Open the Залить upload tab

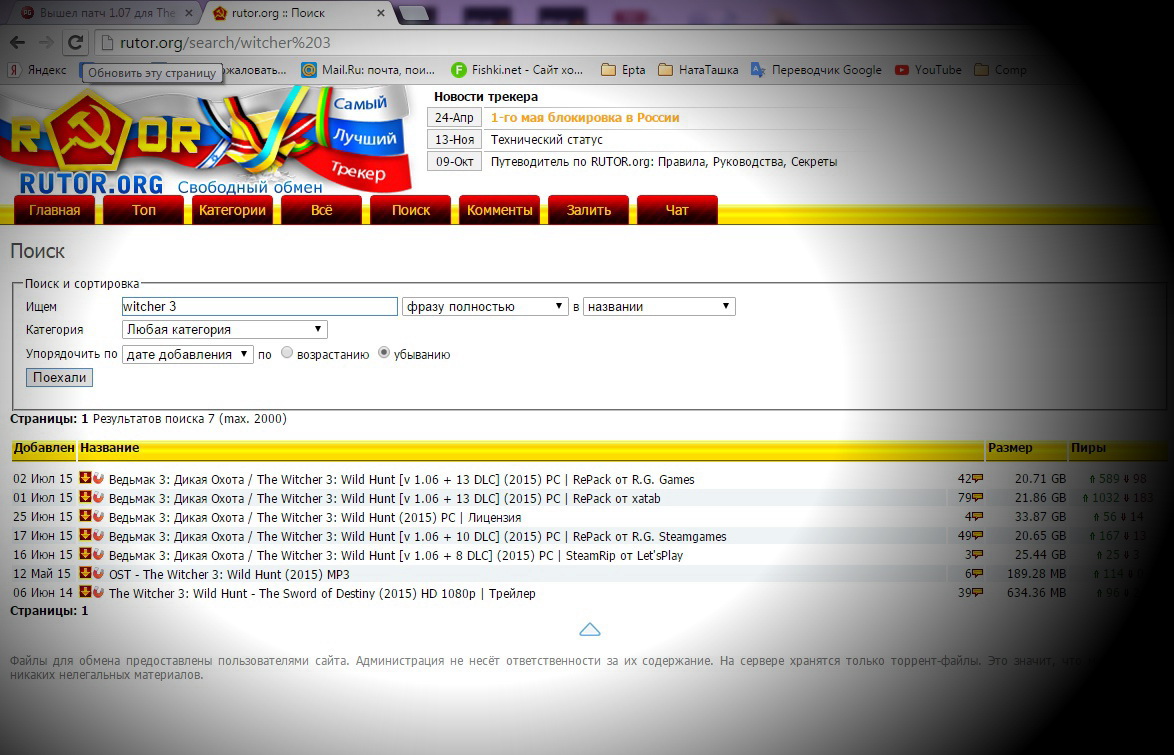(588, 210)
